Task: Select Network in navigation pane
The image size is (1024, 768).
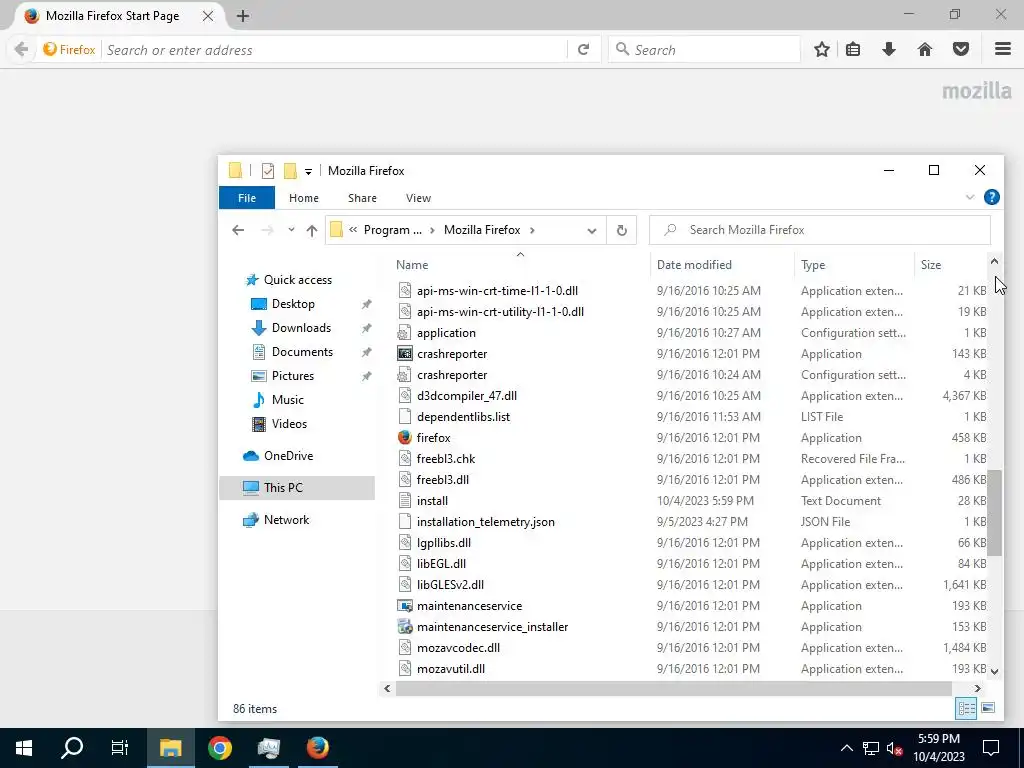Action: [x=286, y=520]
